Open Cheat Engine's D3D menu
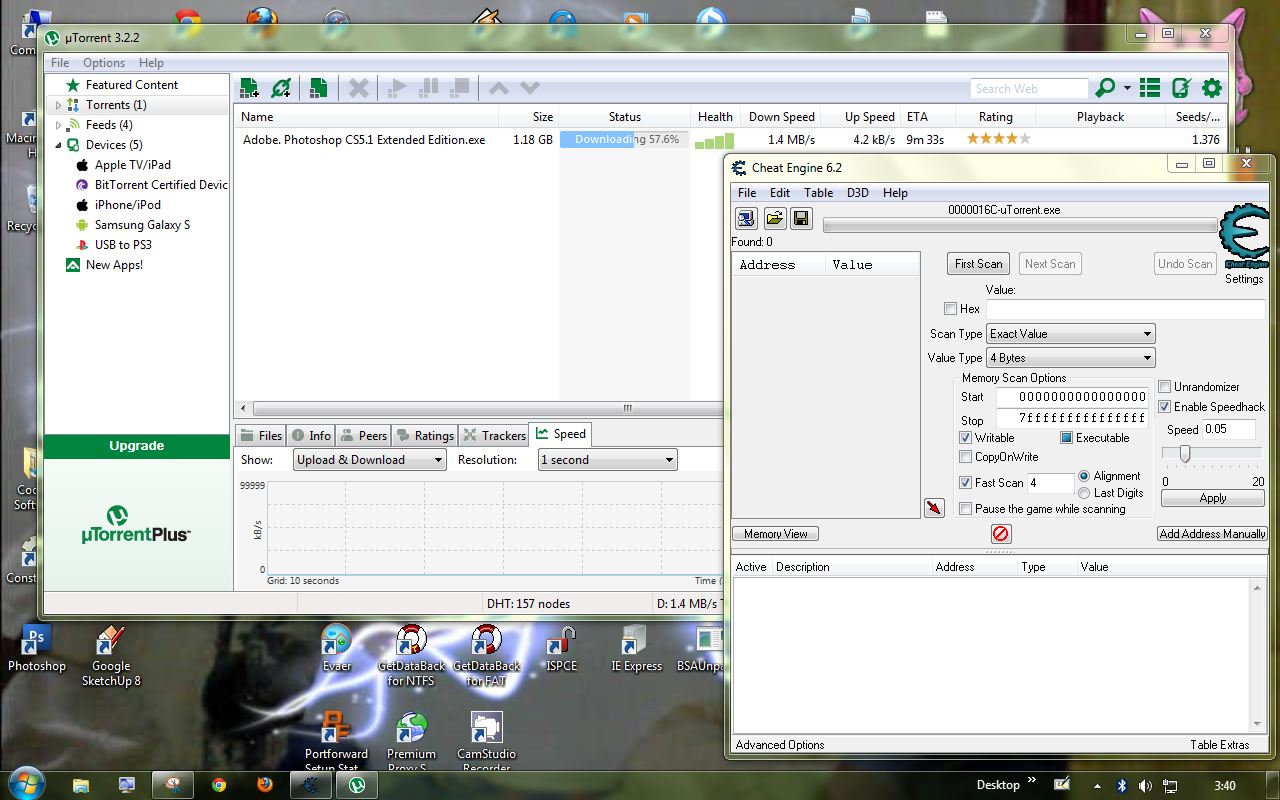The image size is (1280, 800). click(858, 193)
